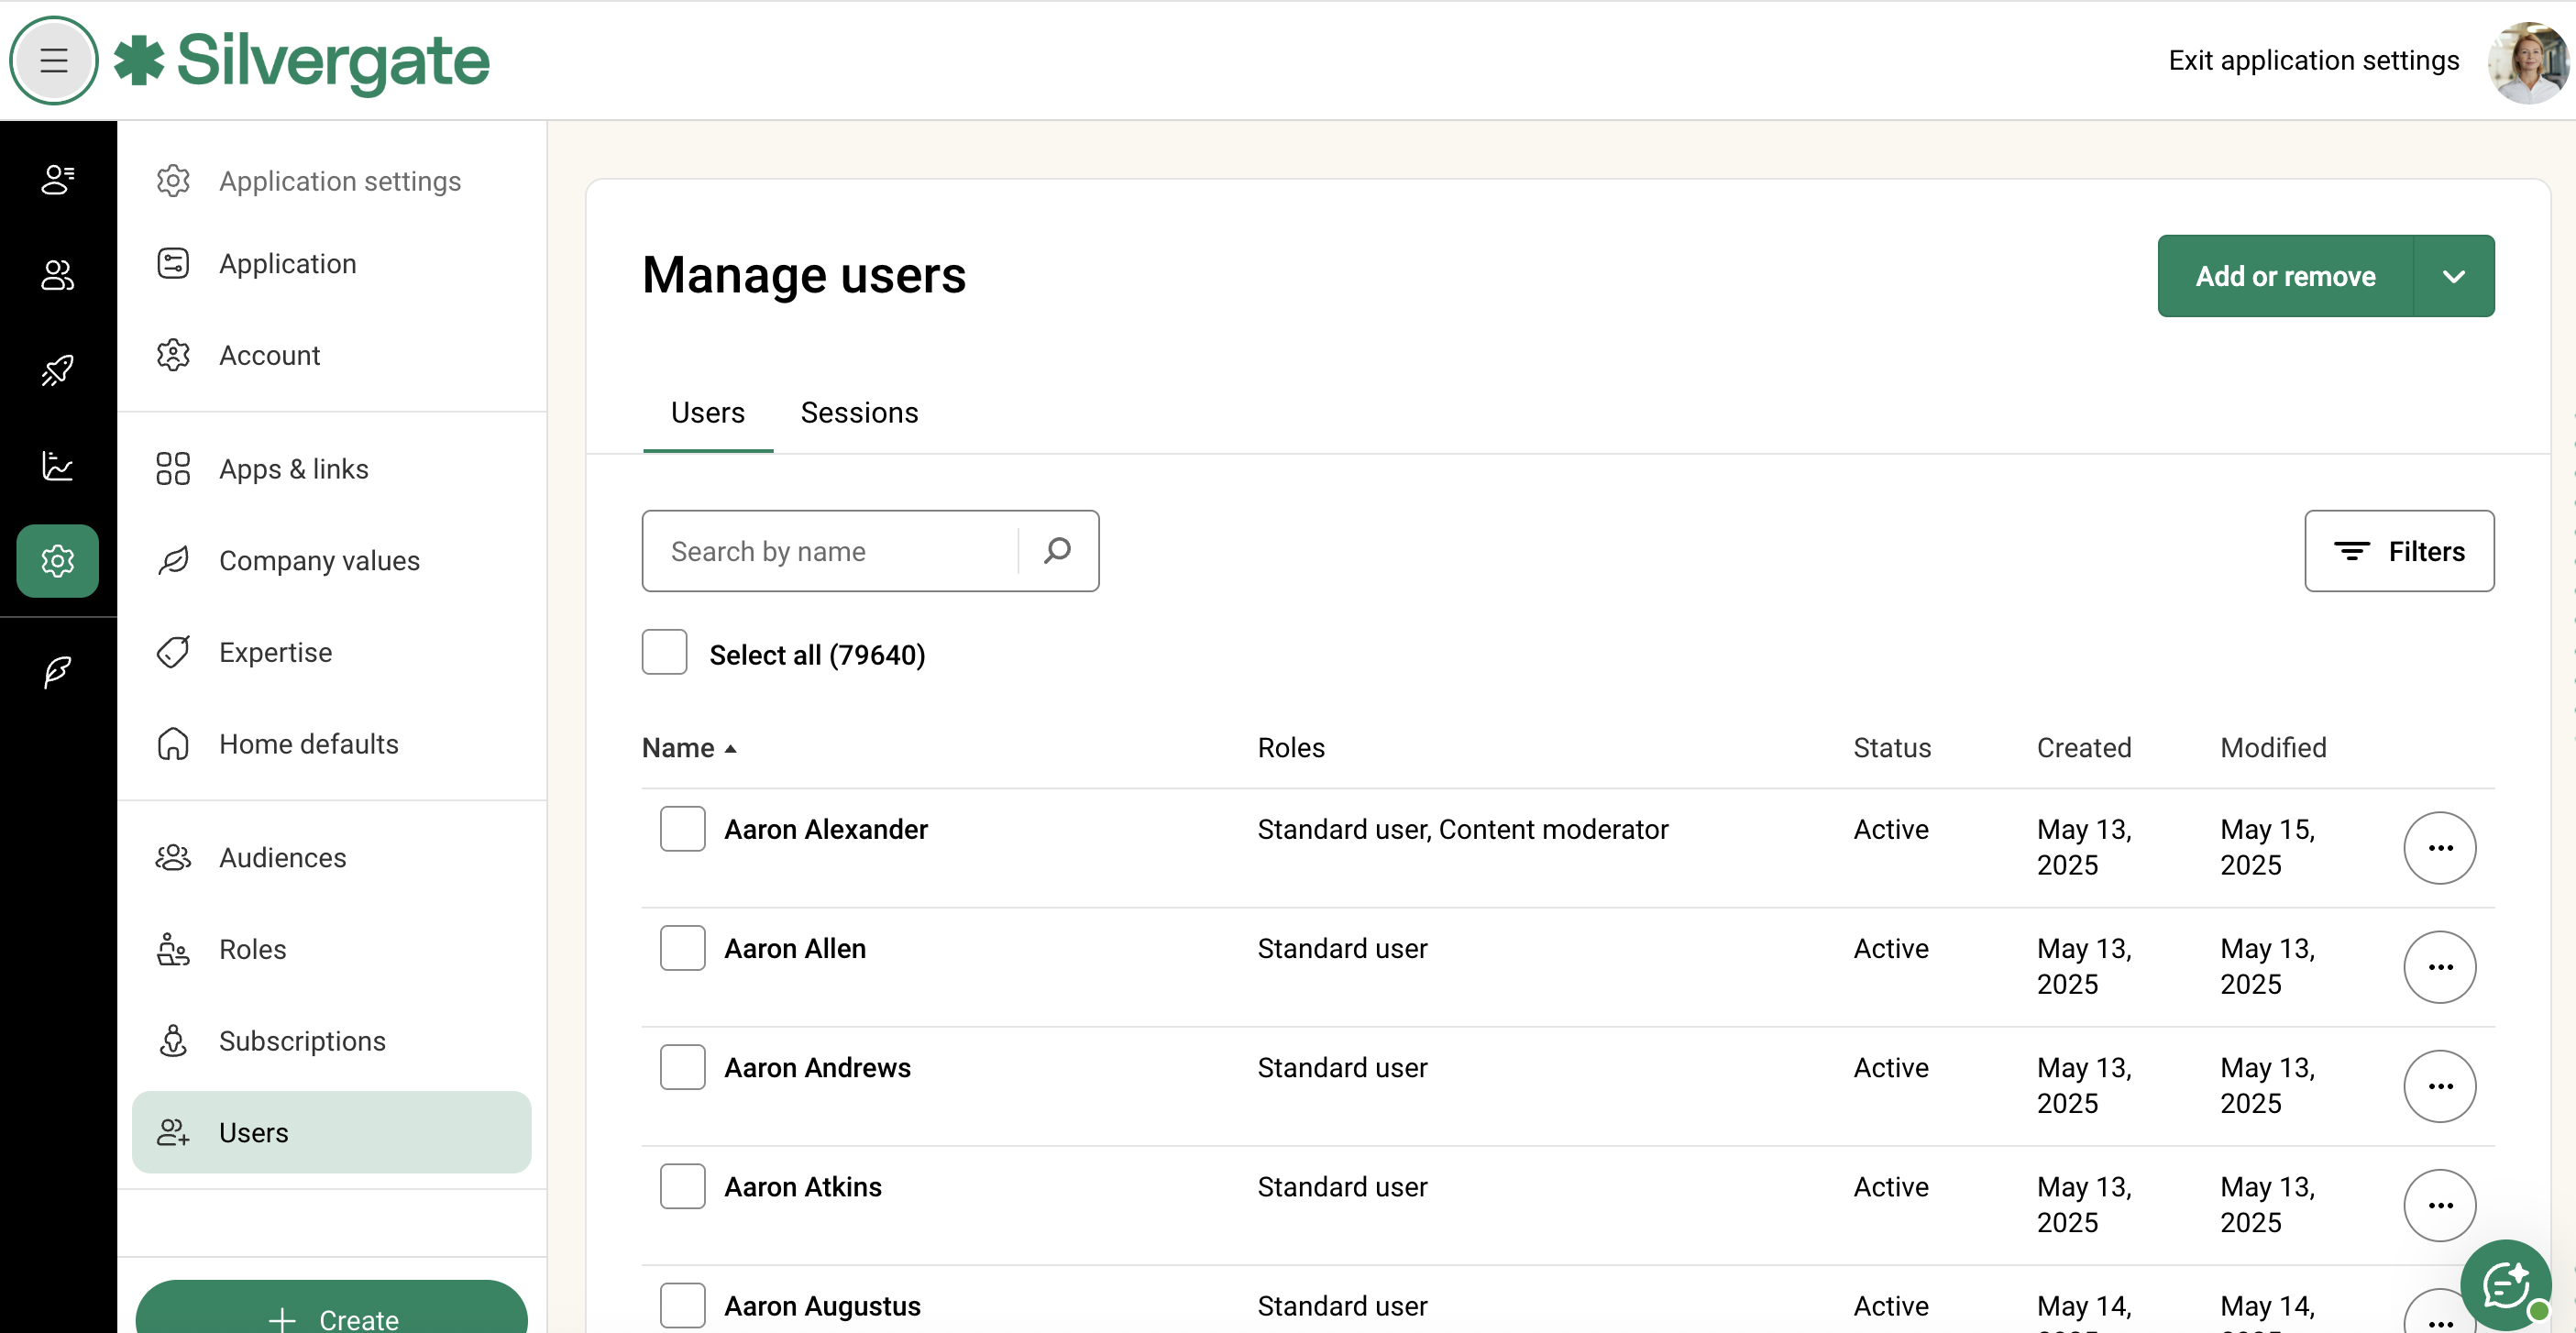Focus the Search by name field
Viewport: 2576px width, 1333px height.
point(830,551)
